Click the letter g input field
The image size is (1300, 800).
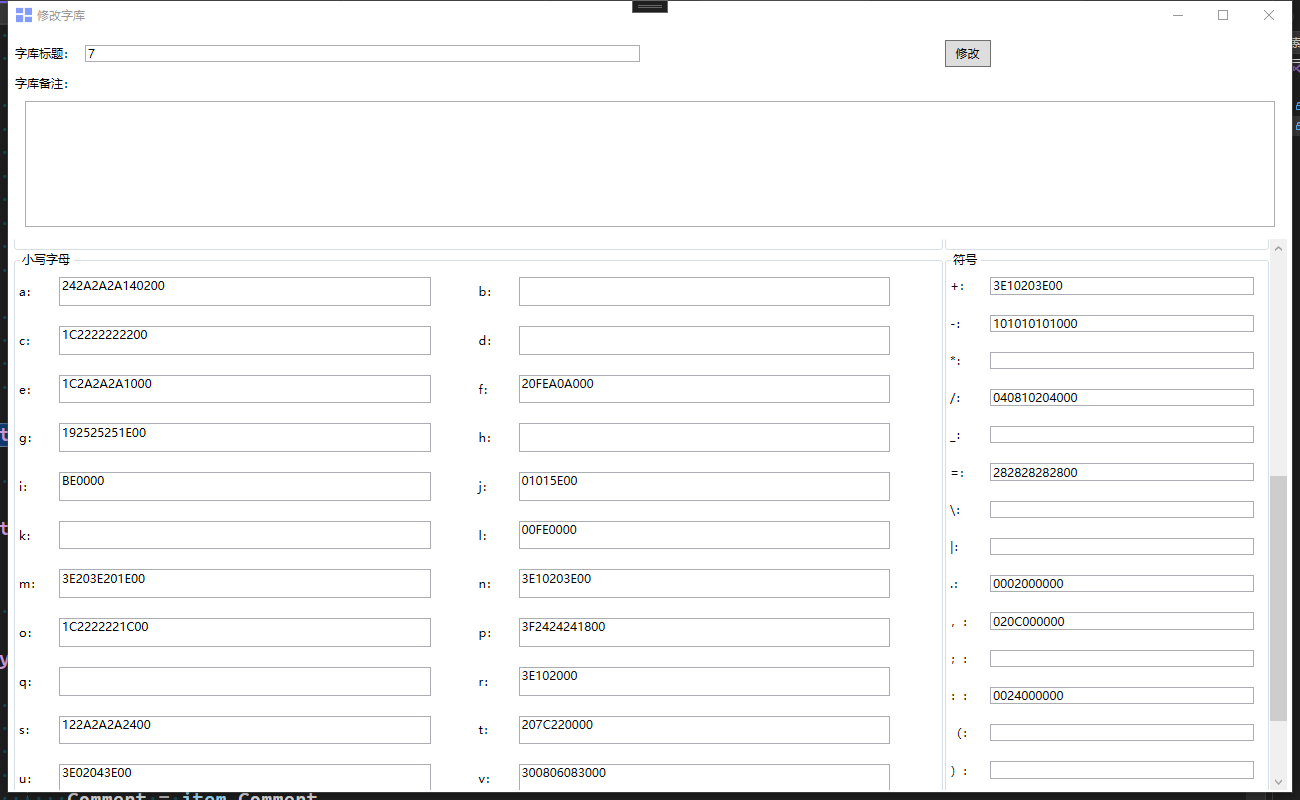245,437
